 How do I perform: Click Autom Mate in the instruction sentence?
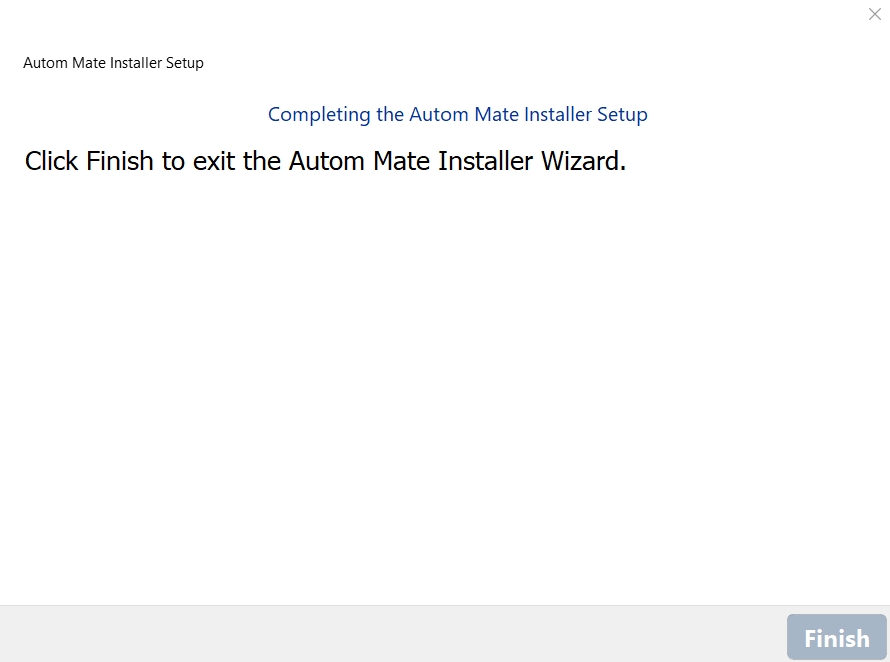tap(354, 161)
